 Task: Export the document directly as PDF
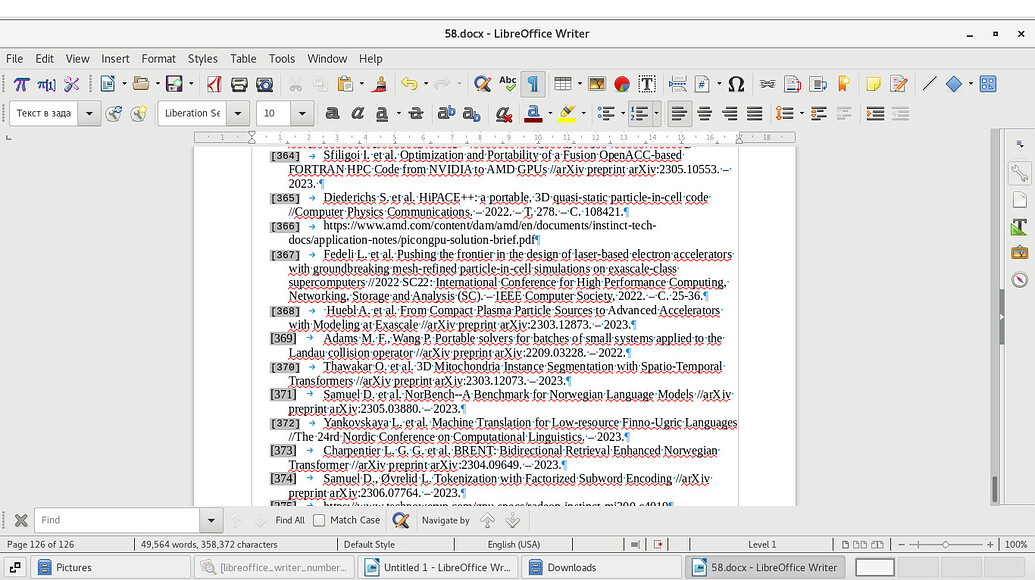(214, 84)
